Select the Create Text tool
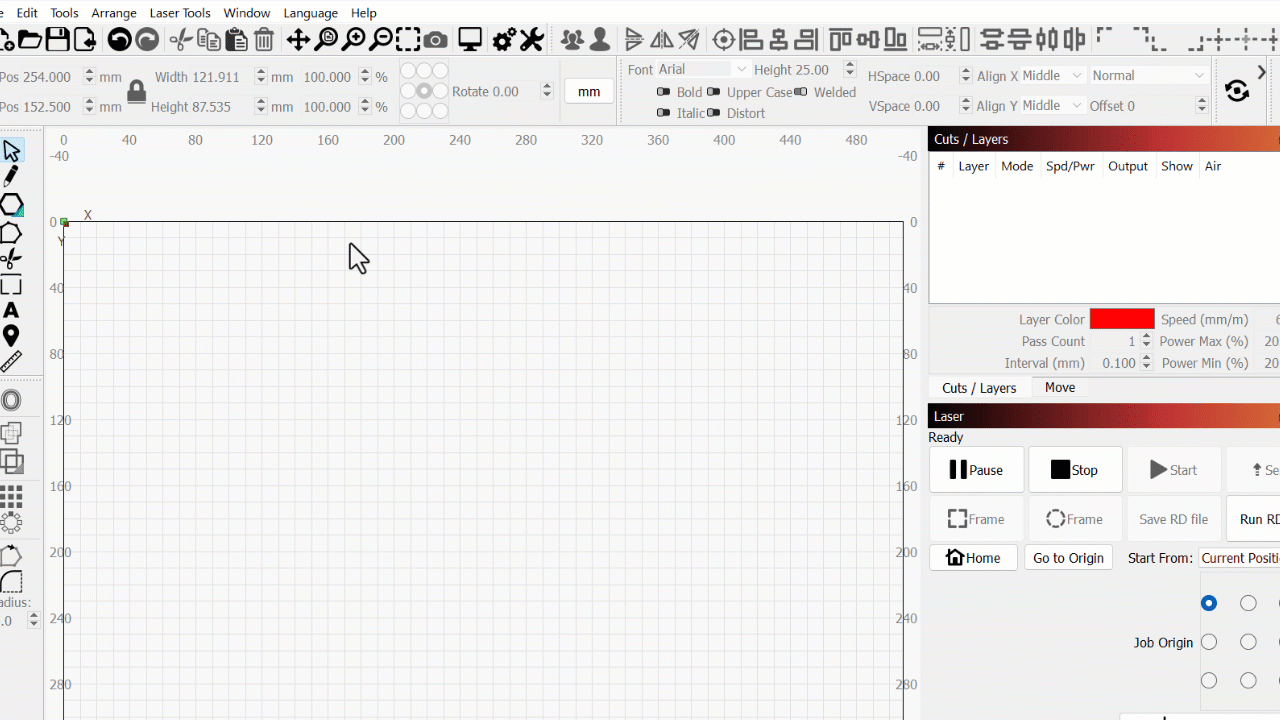The image size is (1280, 720). click(x=11, y=310)
